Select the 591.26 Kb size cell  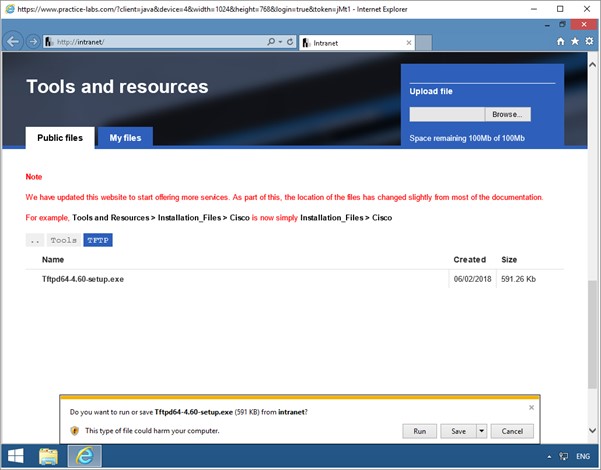518,279
